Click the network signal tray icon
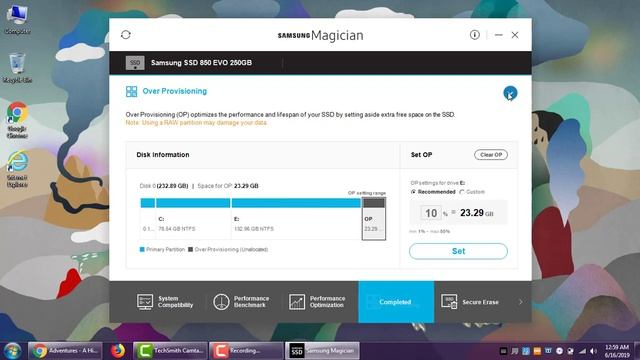Viewport: 640px width, 360px height. point(582,351)
